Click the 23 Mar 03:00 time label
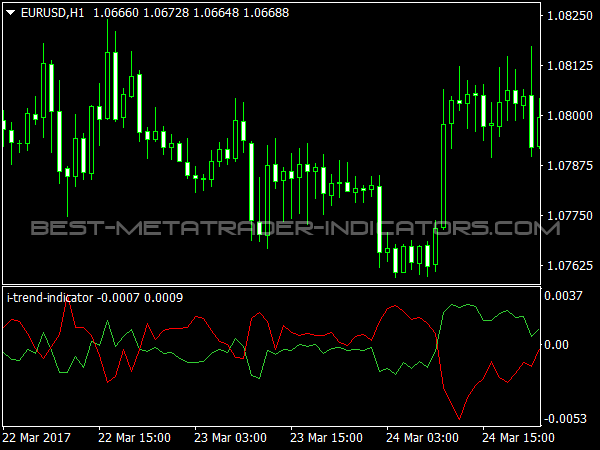Screen dimensions: 600x450 click(230, 437)
